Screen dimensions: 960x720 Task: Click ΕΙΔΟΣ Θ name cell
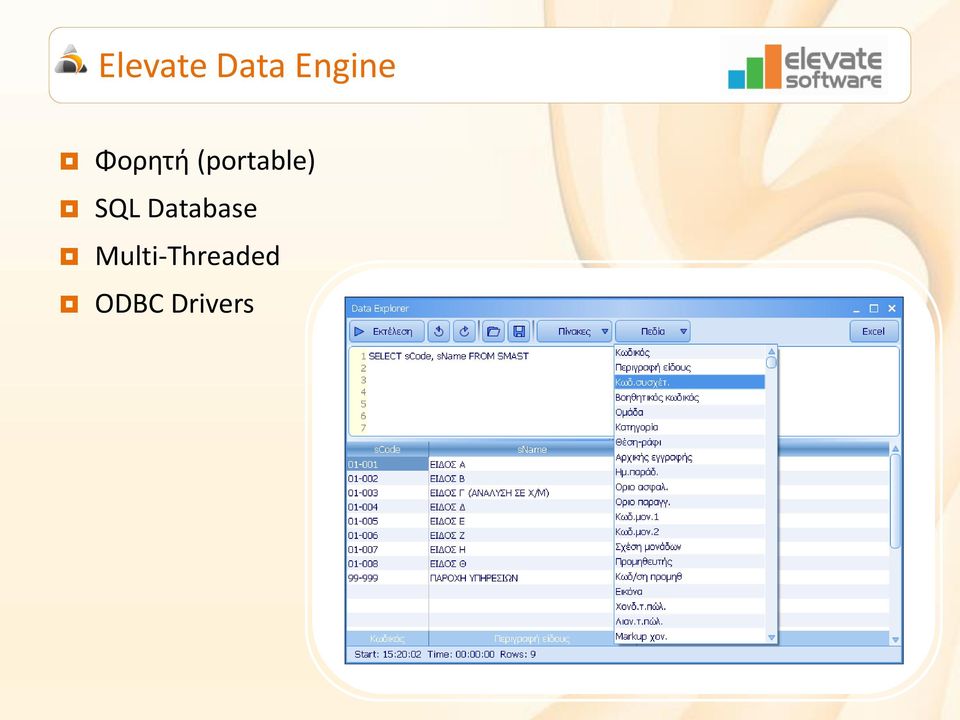click(521, 563)
